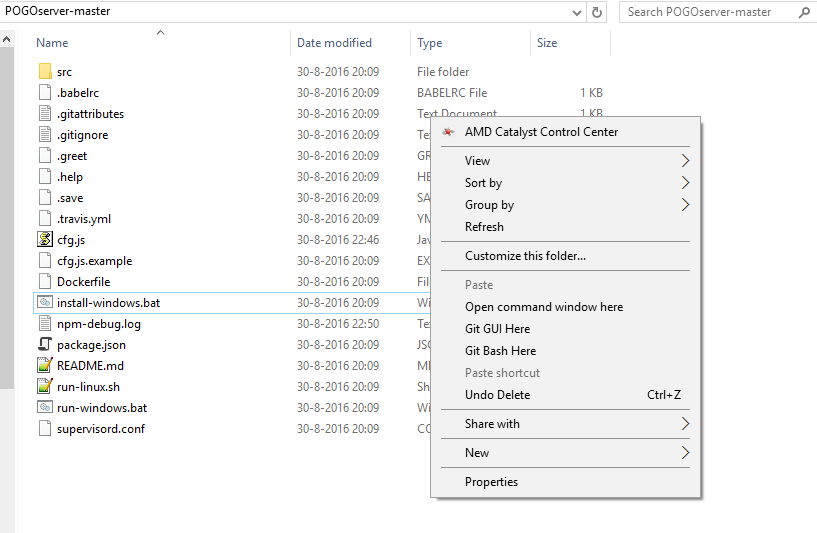This screenshot has height=533, width=817.
Task: Select Open command window here
Action: pyautogui.click(x=543, y=307)
